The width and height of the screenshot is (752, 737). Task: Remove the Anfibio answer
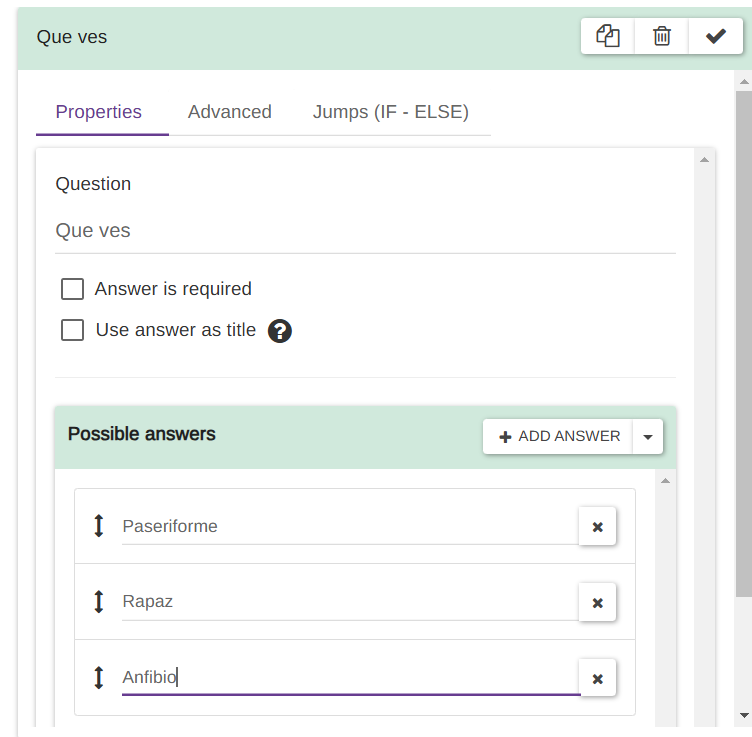pos(597,679)
